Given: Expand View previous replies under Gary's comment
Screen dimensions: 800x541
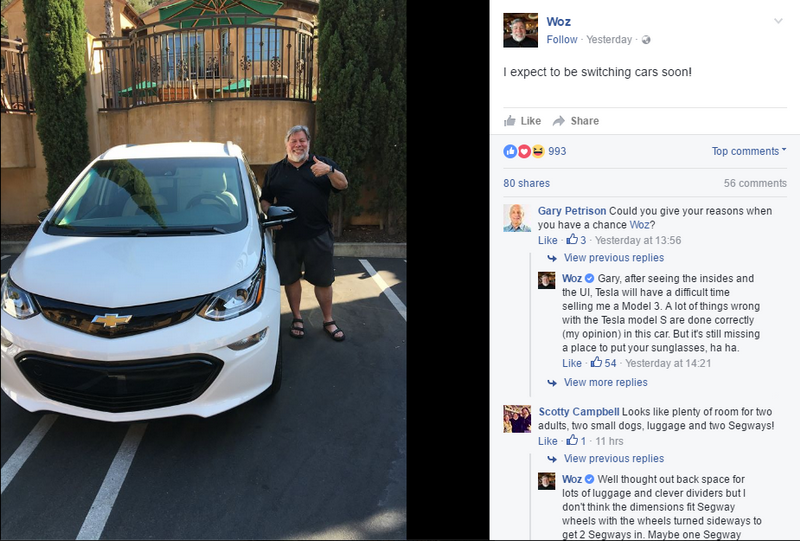Looking at the screenshot, I should point(614,258).
